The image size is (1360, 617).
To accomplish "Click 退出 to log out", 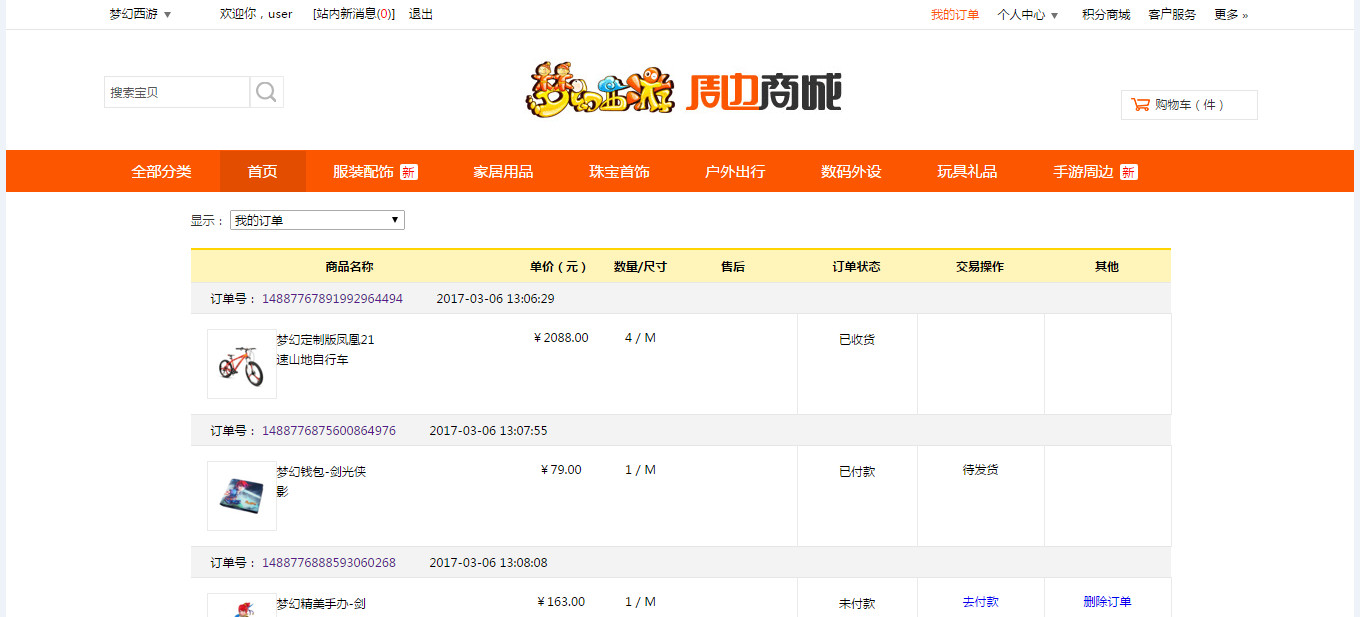I will click(x=421, y=14).
